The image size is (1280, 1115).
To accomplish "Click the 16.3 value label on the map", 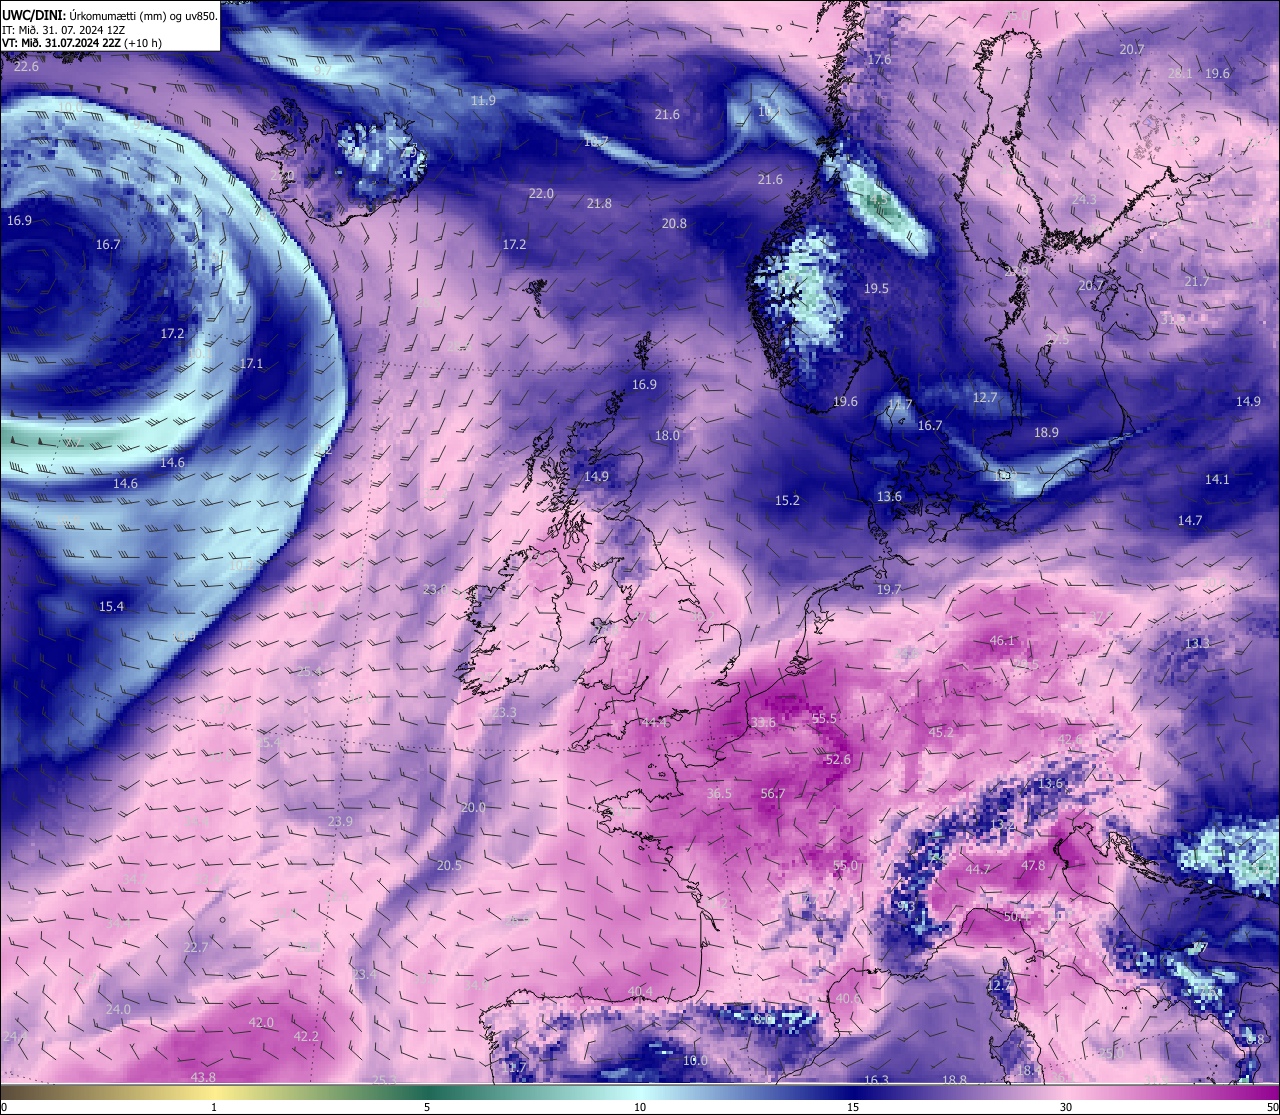I will point(876,1081).
